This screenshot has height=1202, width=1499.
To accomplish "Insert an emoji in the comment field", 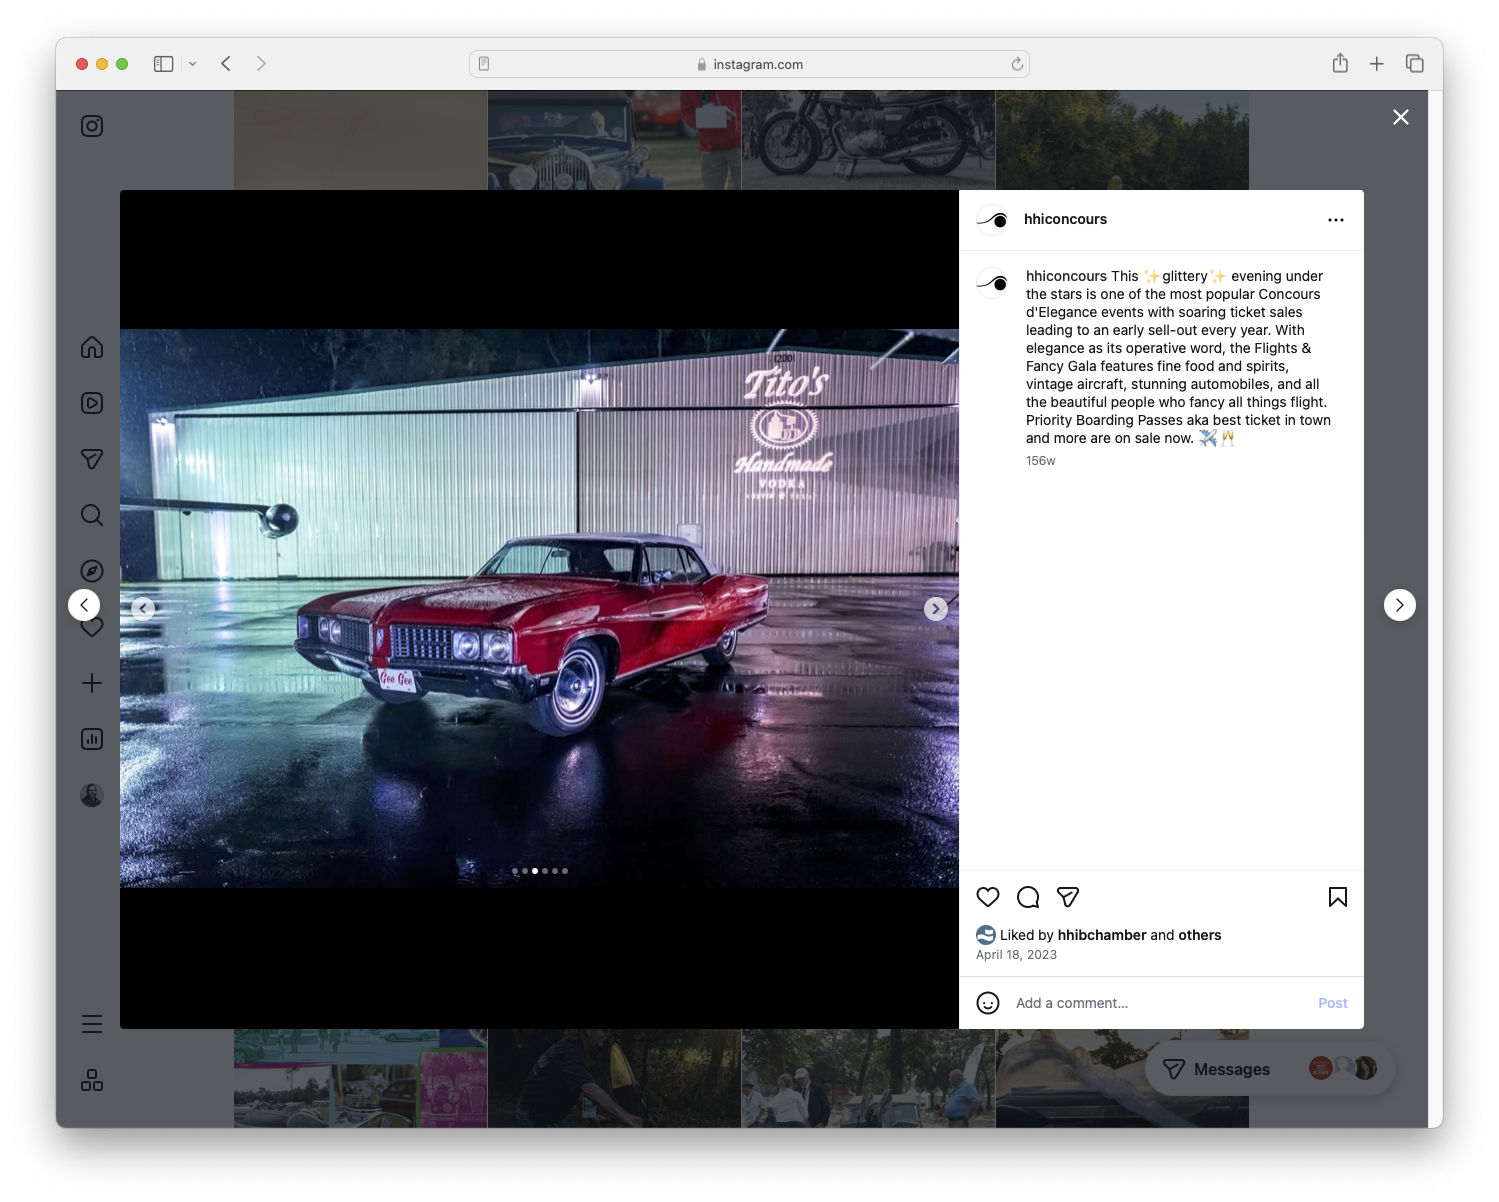I will (988, 1003).
